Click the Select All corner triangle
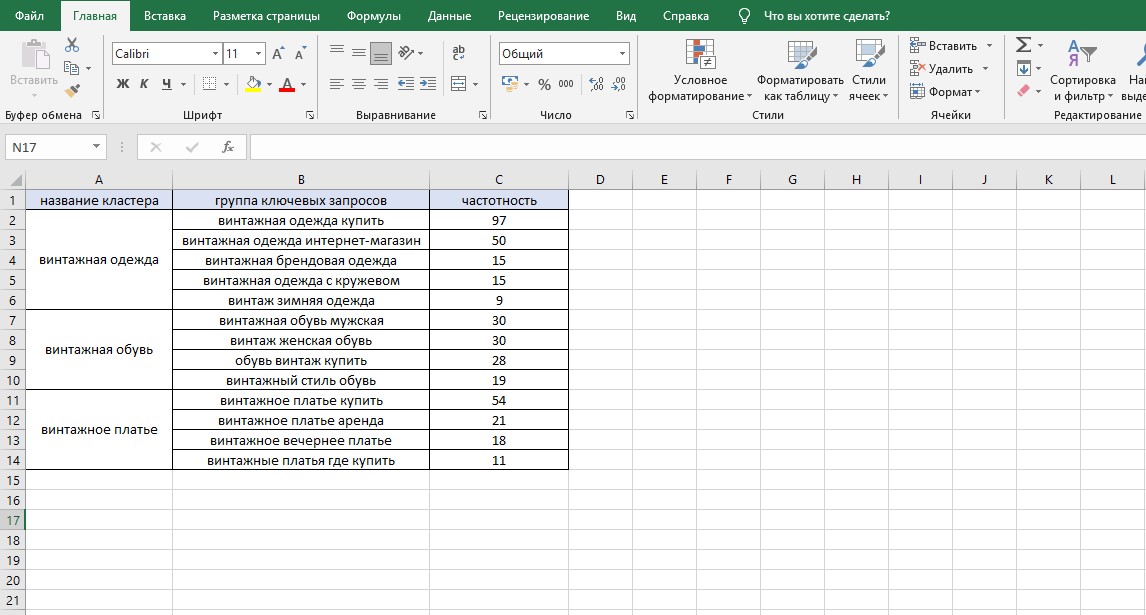The image size is (1146, 615). tap(15, 180)
